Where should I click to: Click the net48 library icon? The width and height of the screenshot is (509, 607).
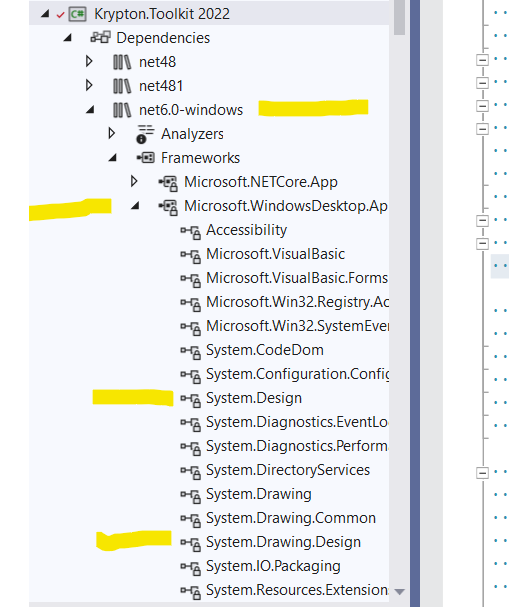point(122,62)
